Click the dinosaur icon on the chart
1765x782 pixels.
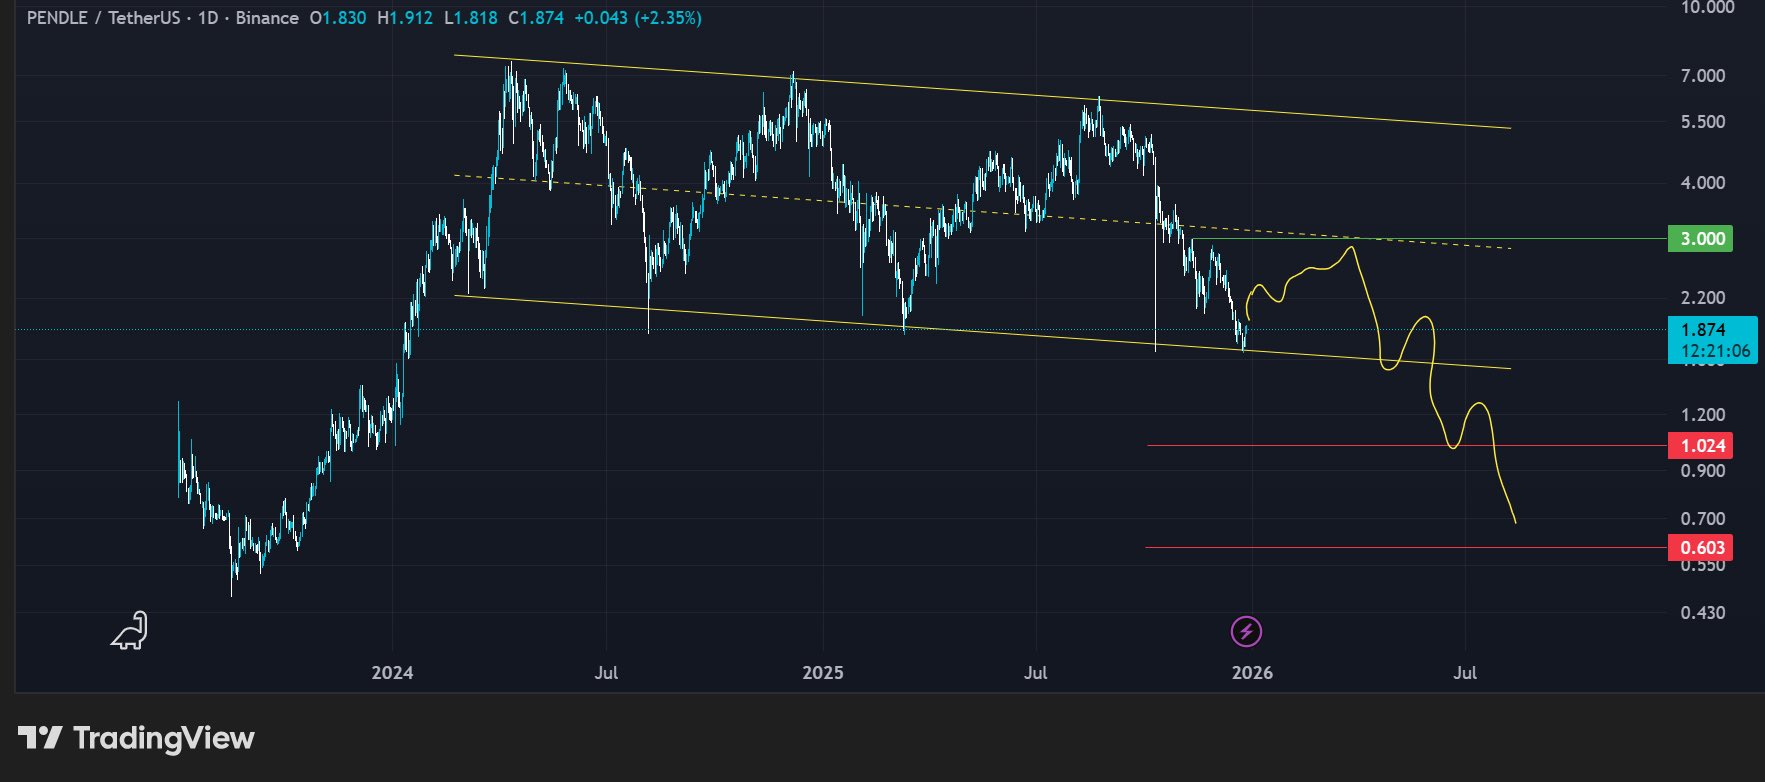click(130, 631)
